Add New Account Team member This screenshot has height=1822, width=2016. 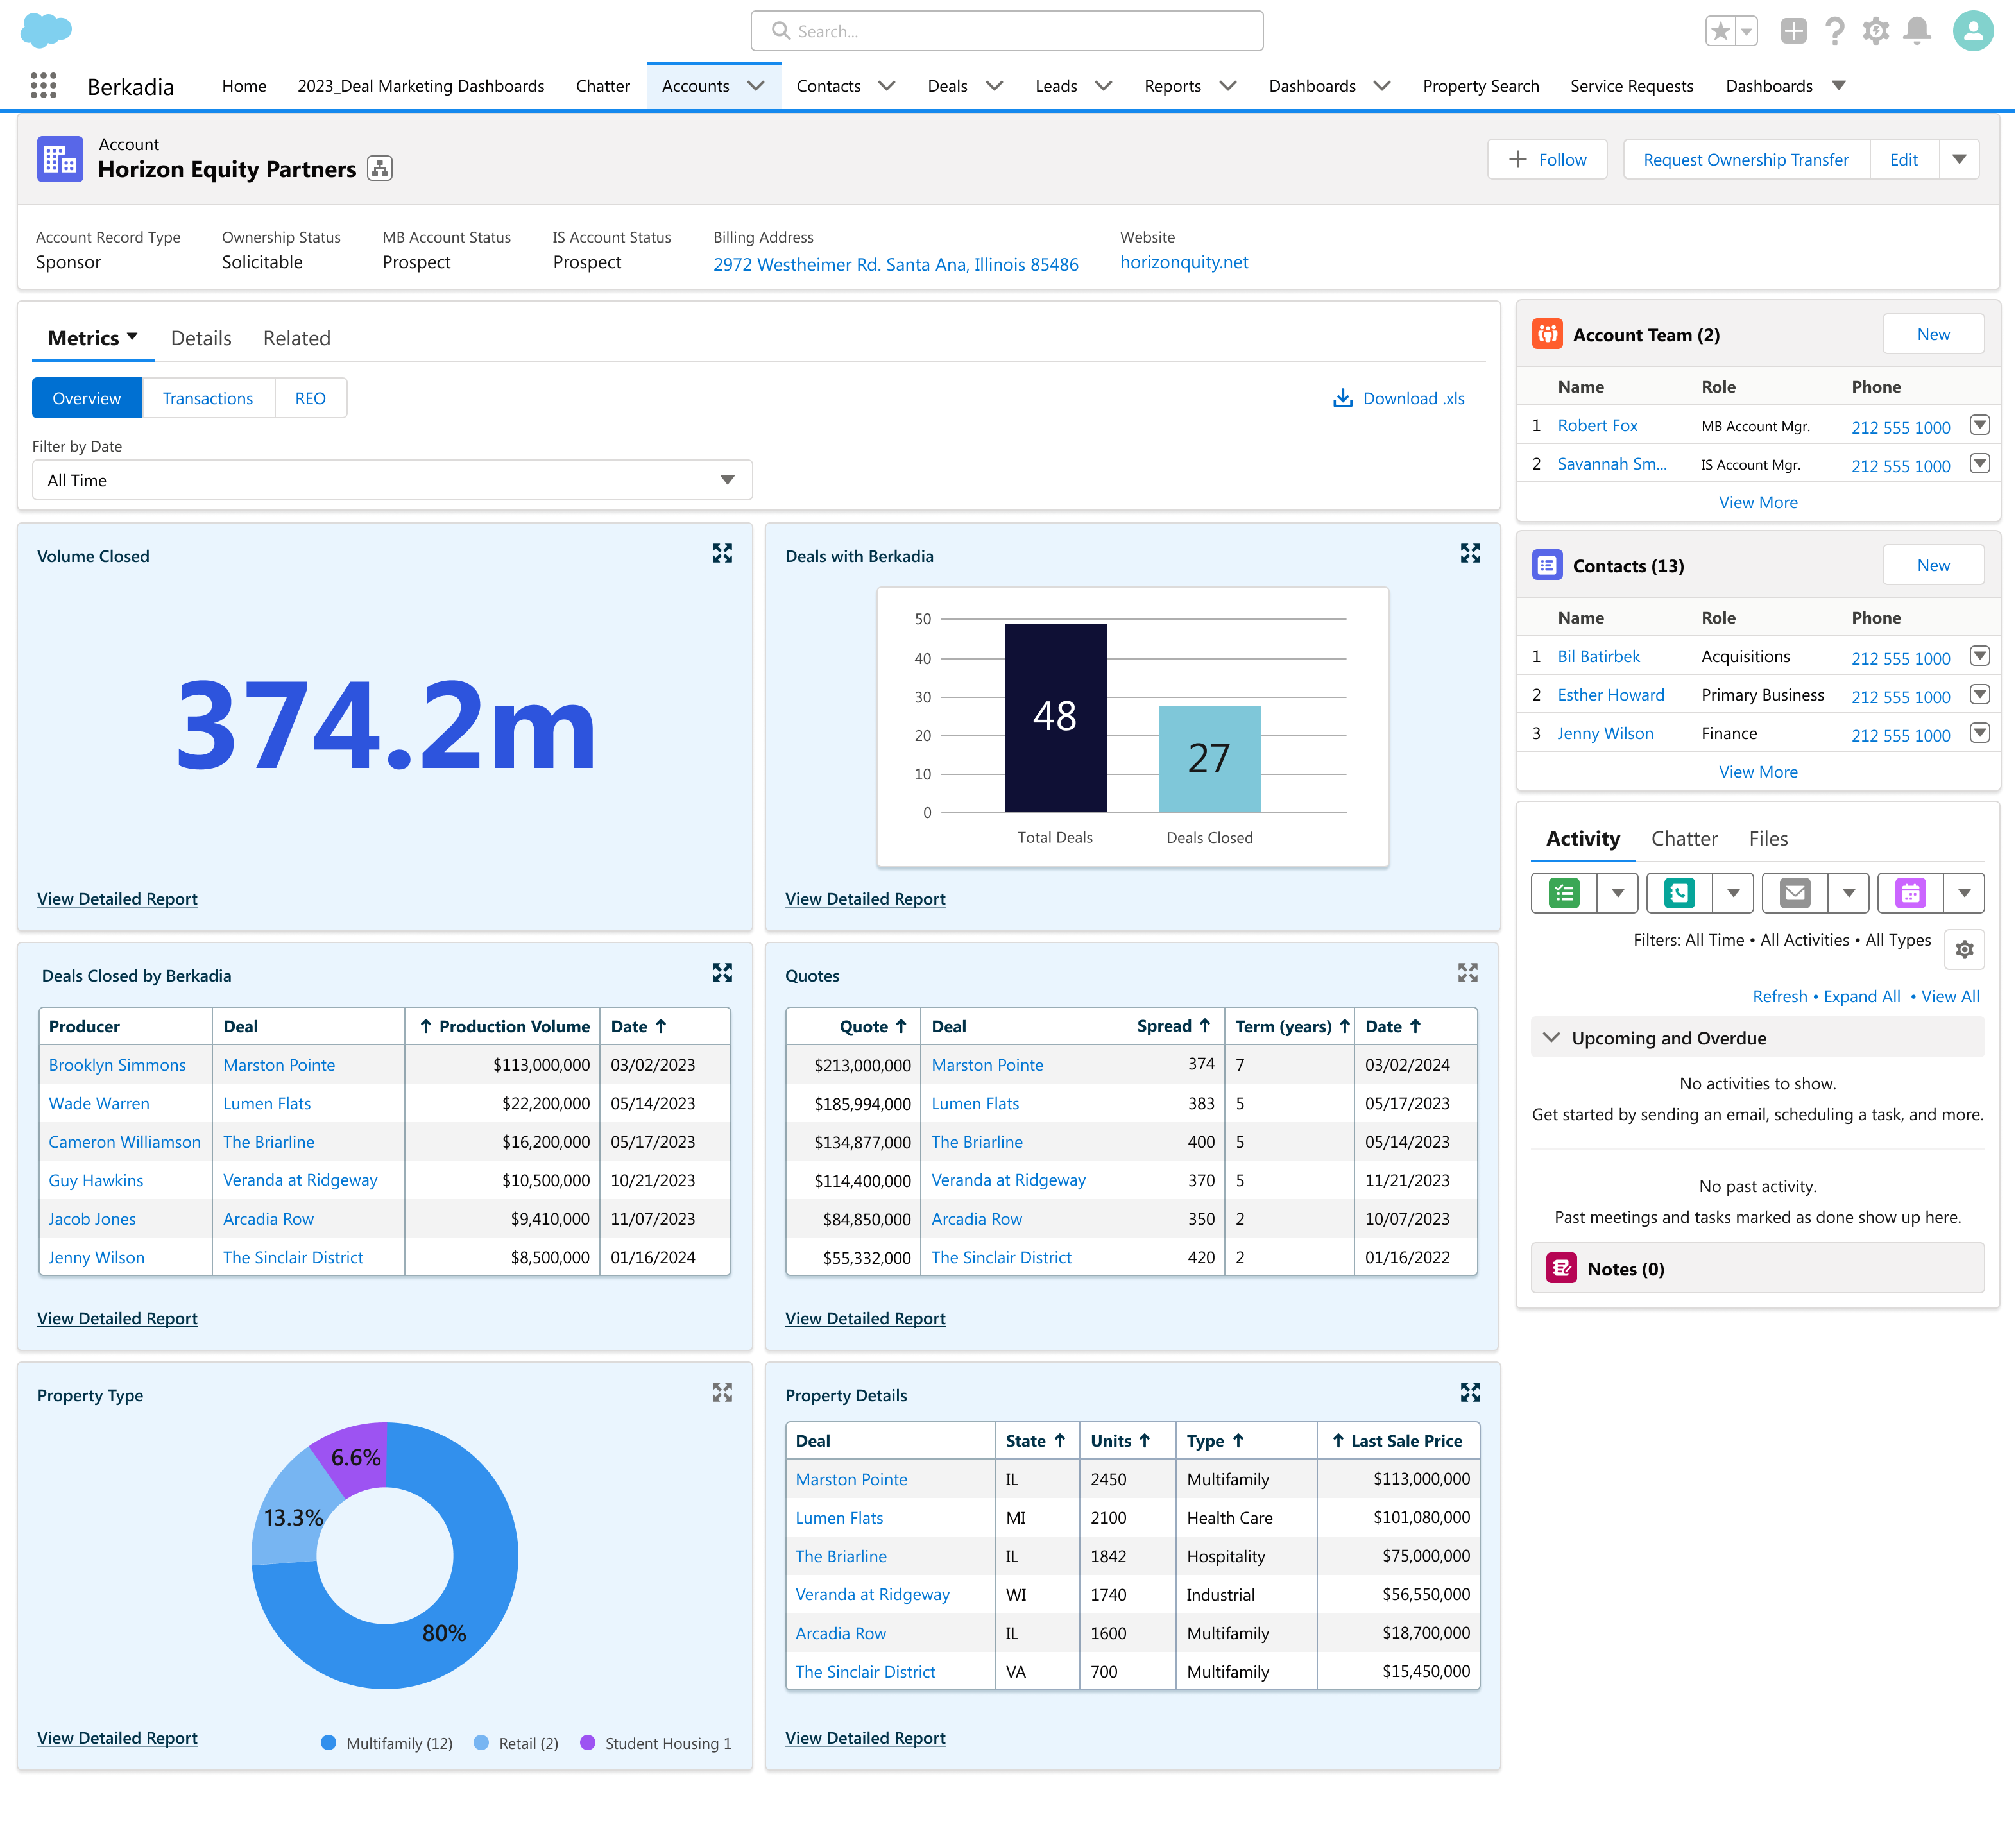coord(1933,334)
